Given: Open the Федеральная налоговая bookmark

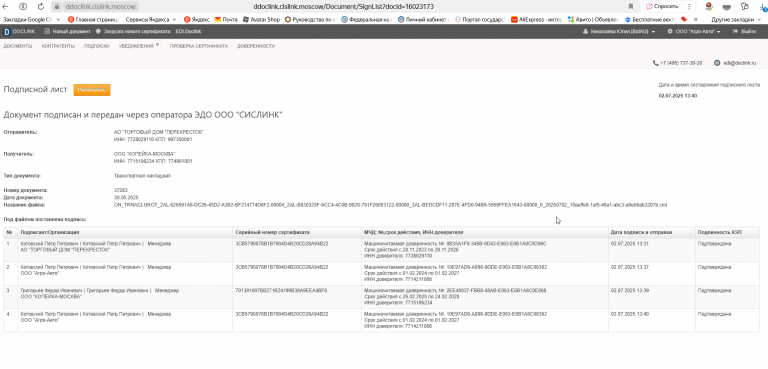Looking at the screenshot, I should pyautogui.click(x=366, y=20).
